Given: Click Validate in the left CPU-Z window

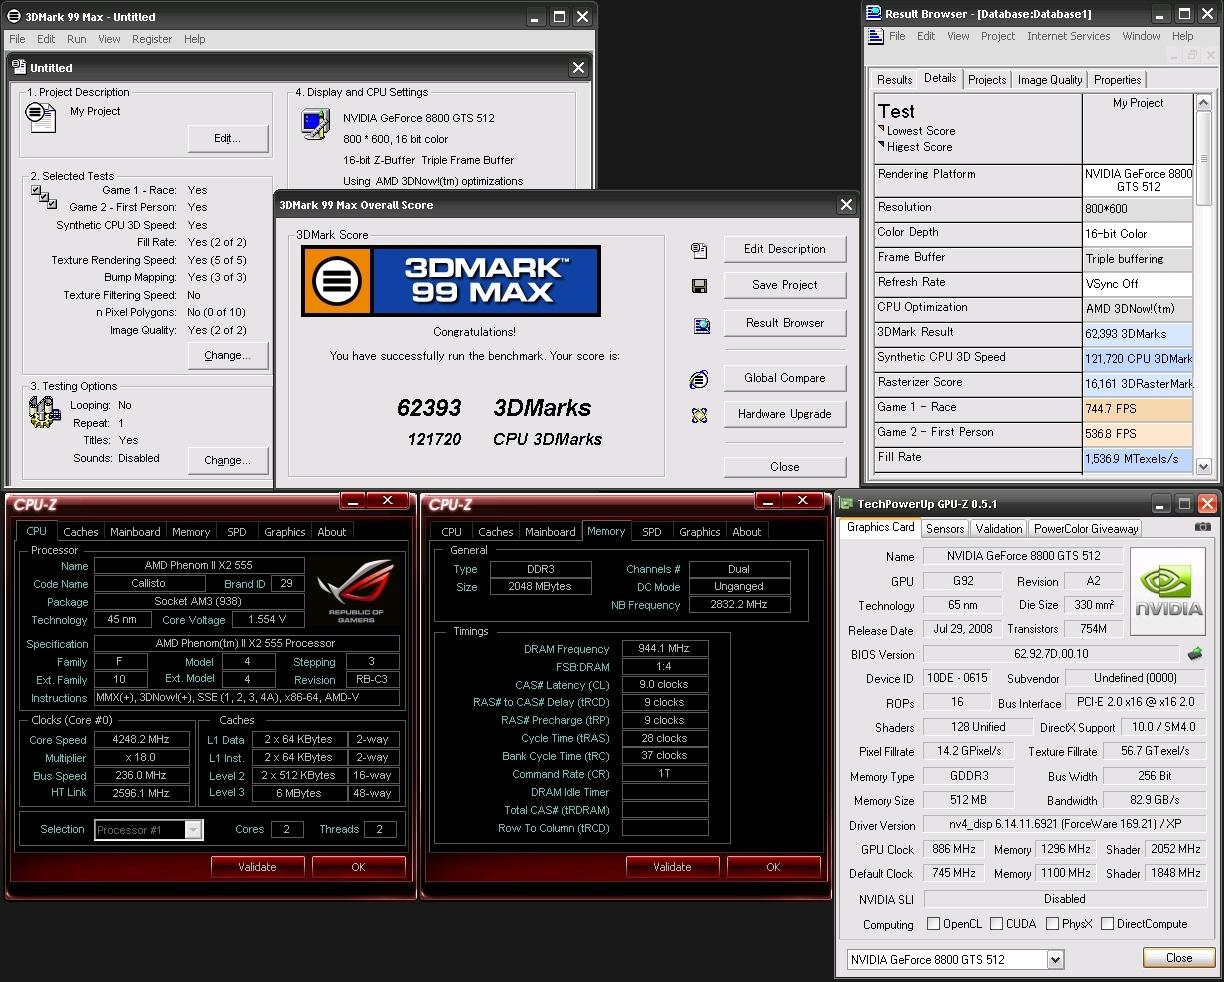Looking at the screenshot, I should click(257, 867).
